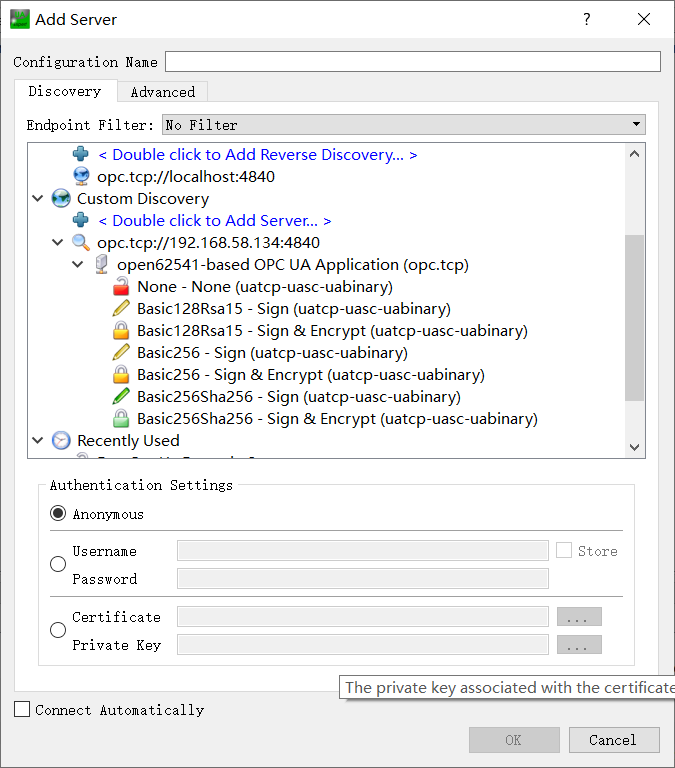Screen dimensions: 675x768
Task: Click the pencil icon of Basic256 - Sign
Action: point(121,352)
